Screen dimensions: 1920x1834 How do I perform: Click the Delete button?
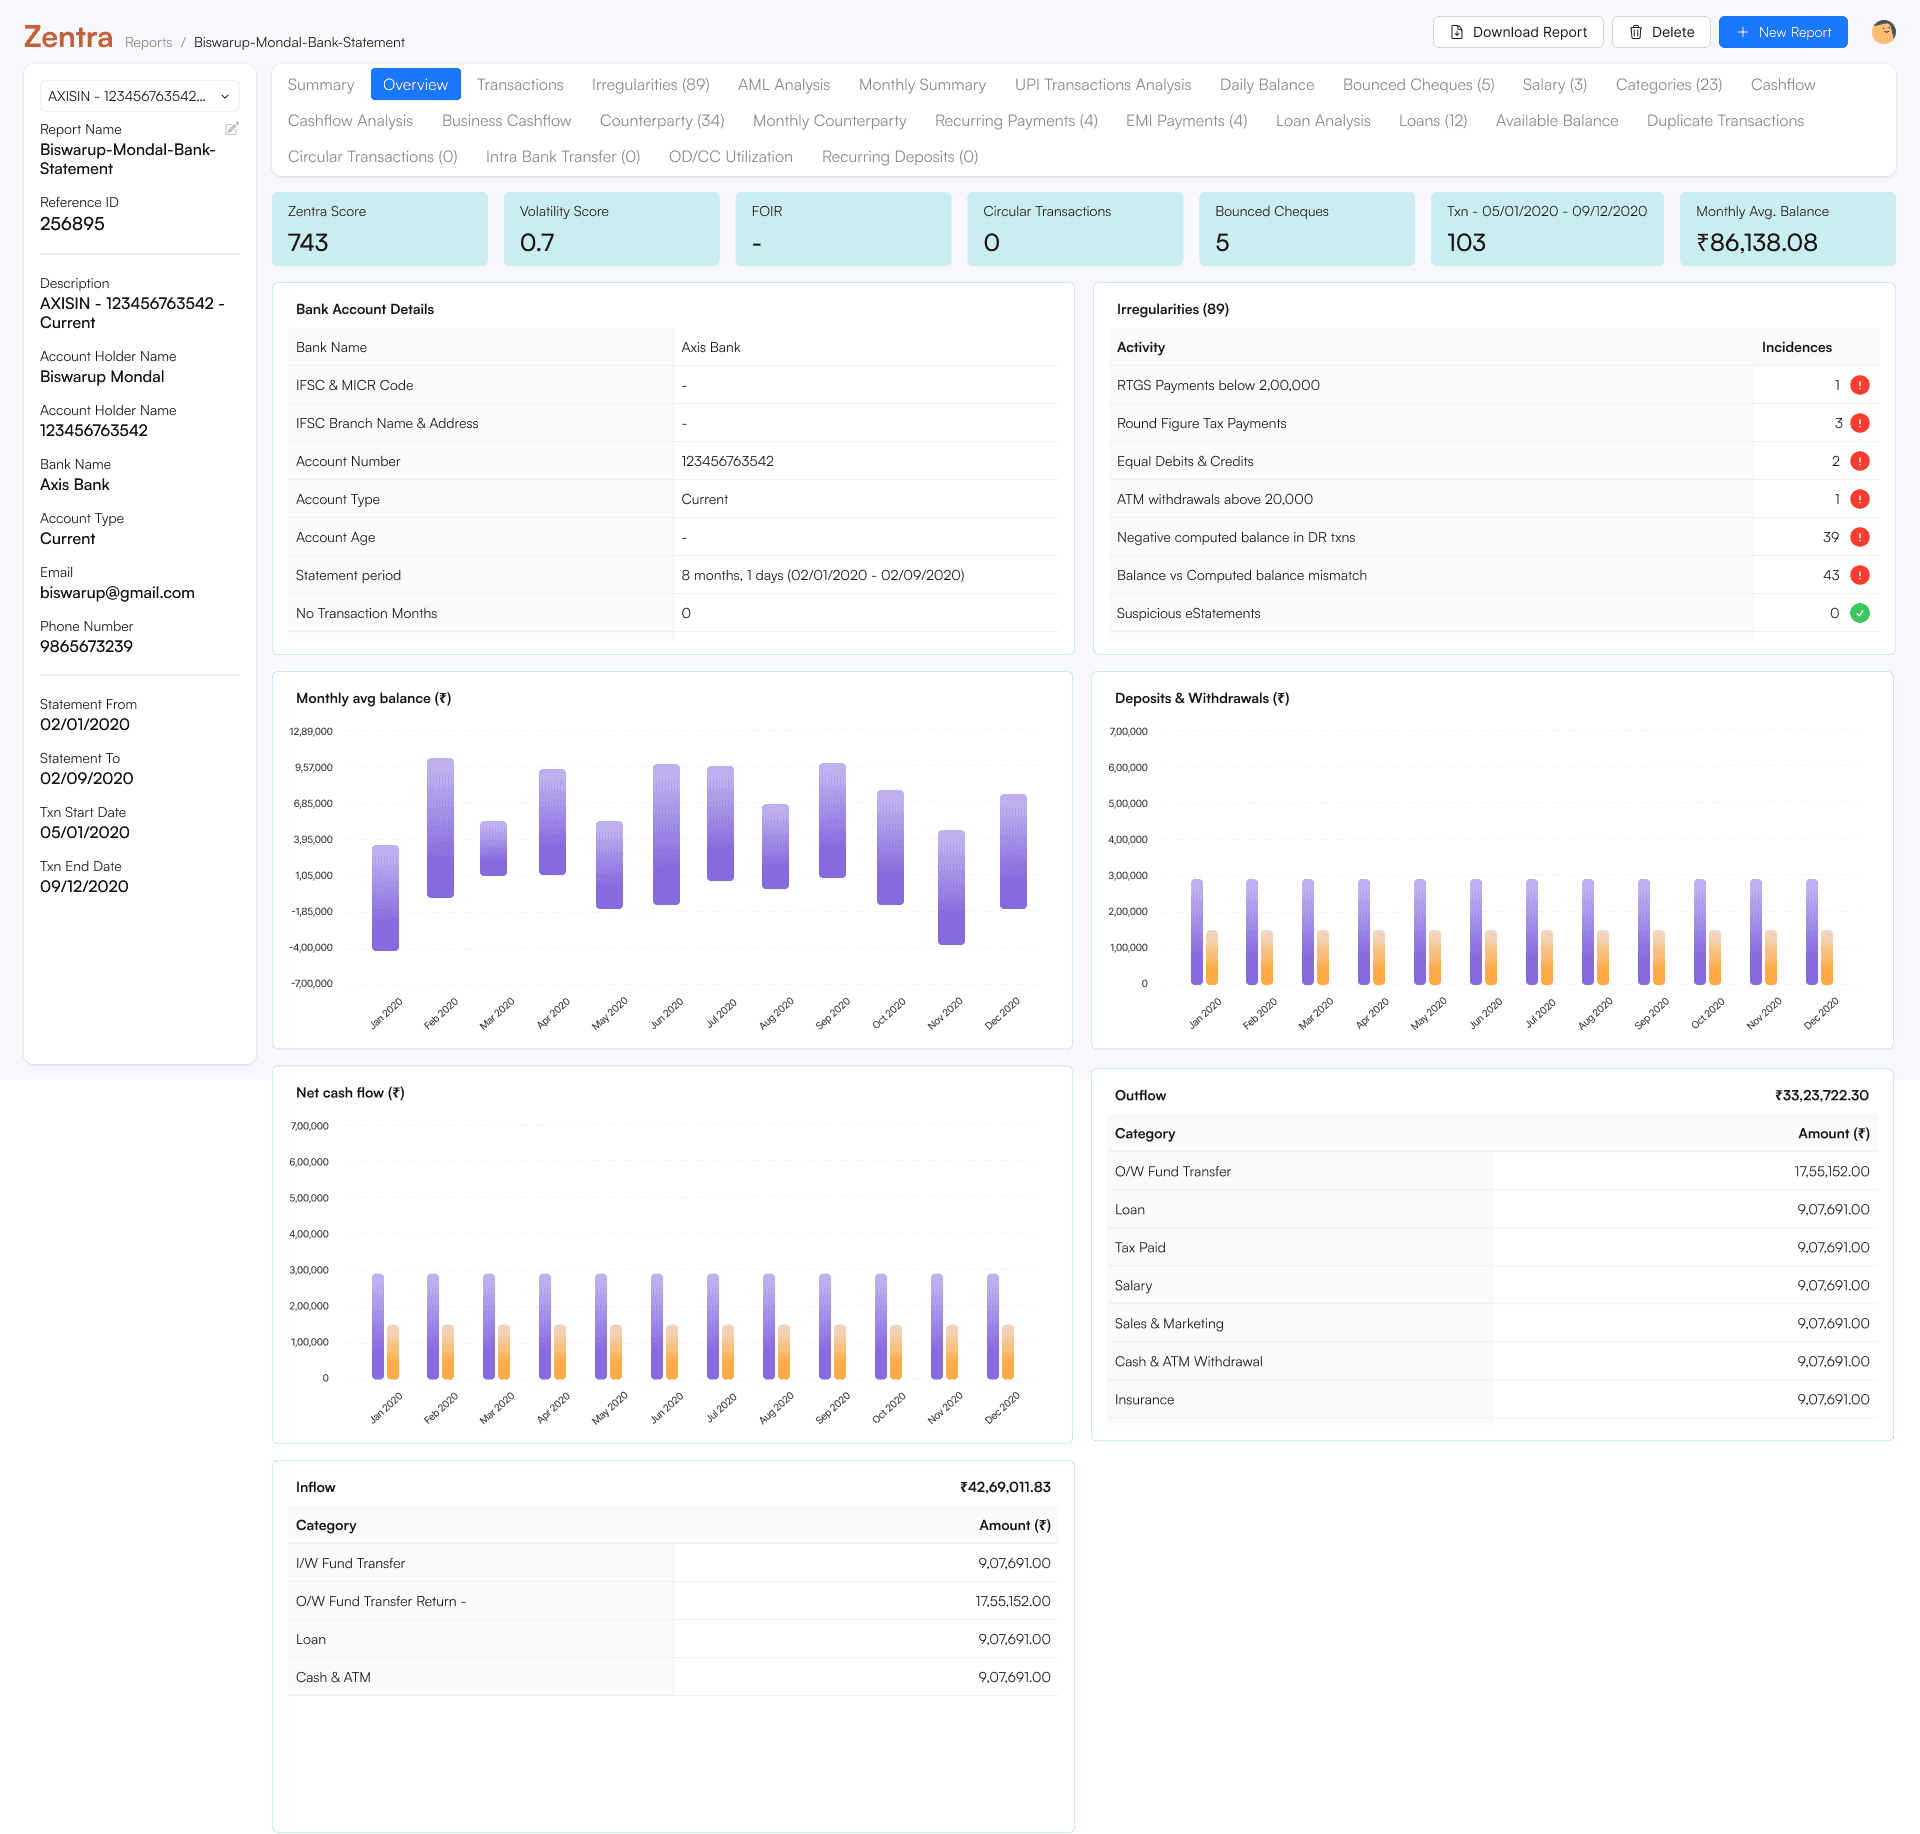1660,32
